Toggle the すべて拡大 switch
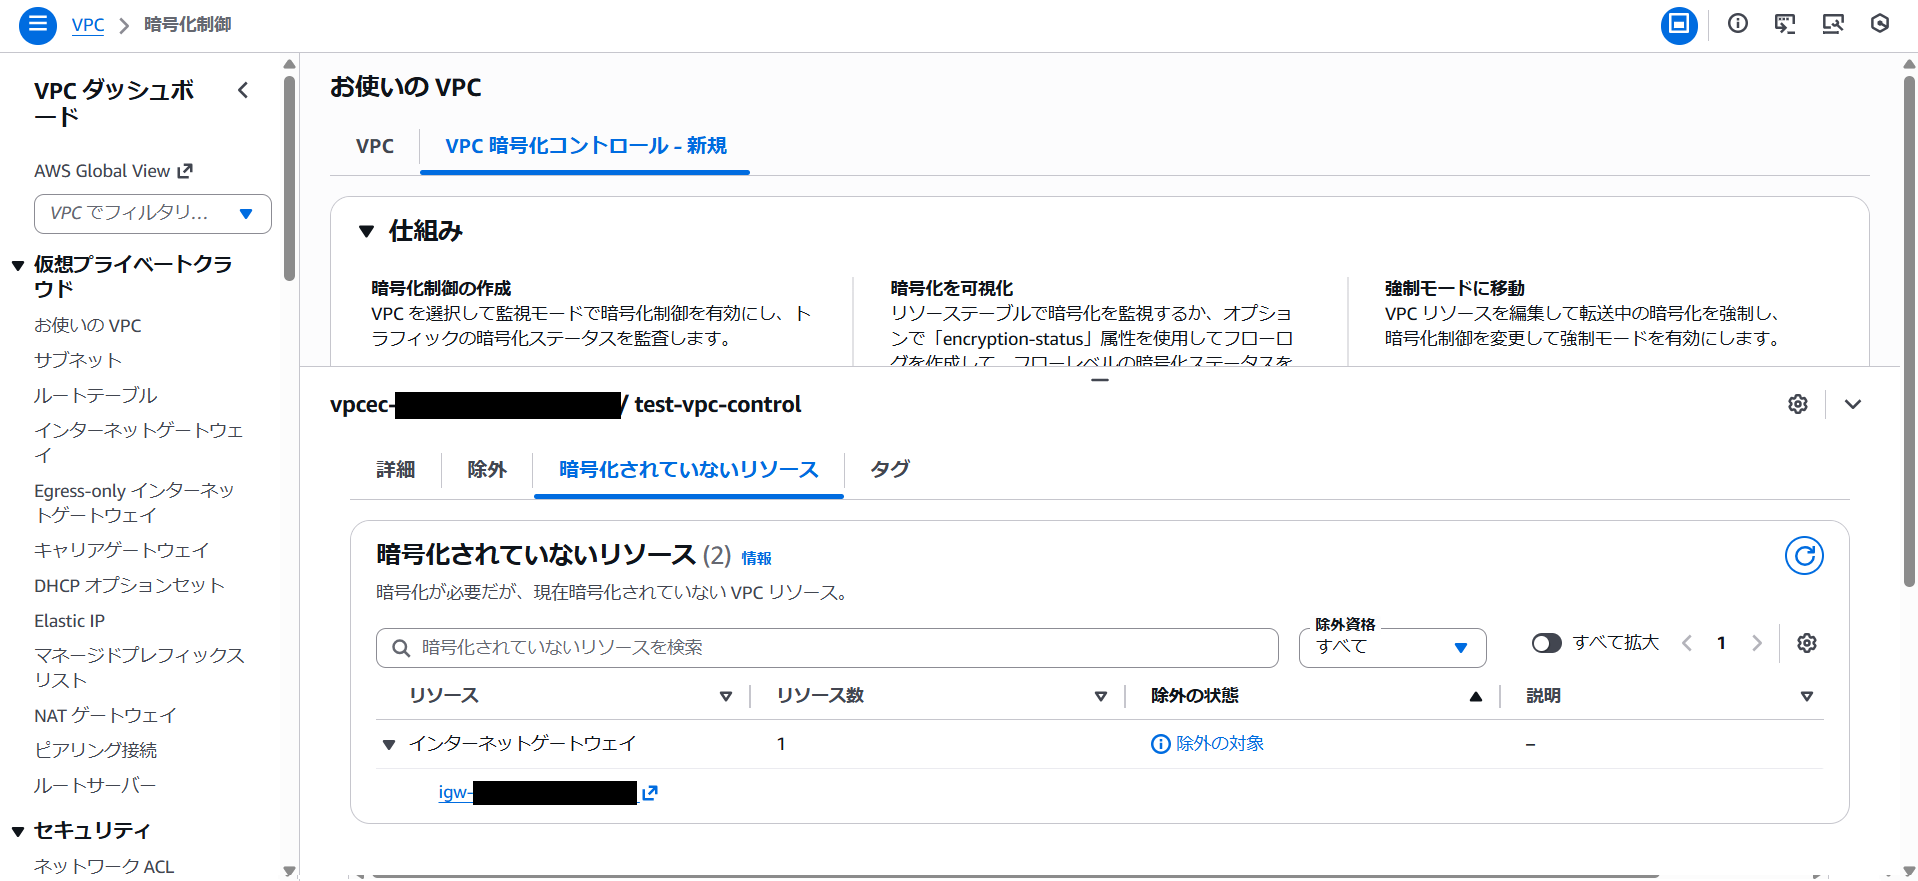Screen dimensions: 1918x881 (x=1546, y=643)
